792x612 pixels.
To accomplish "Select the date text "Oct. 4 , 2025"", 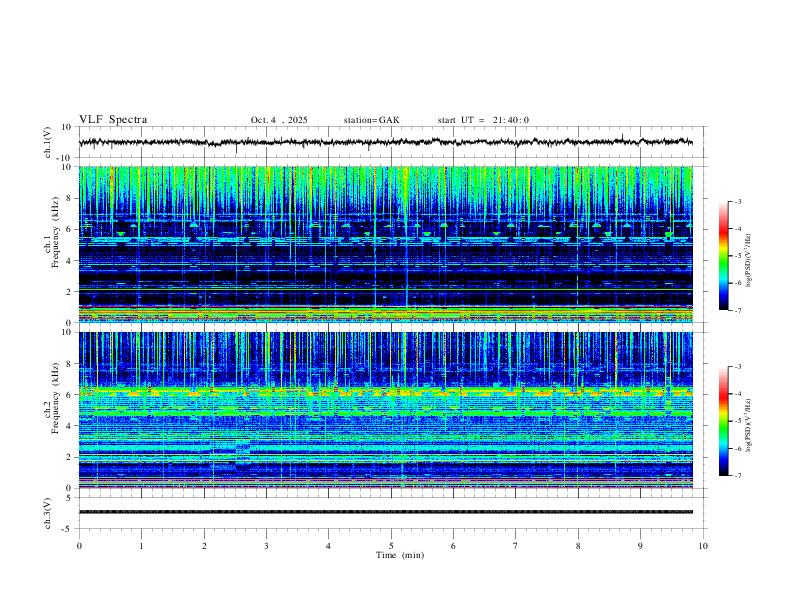I will click(279, 120).
